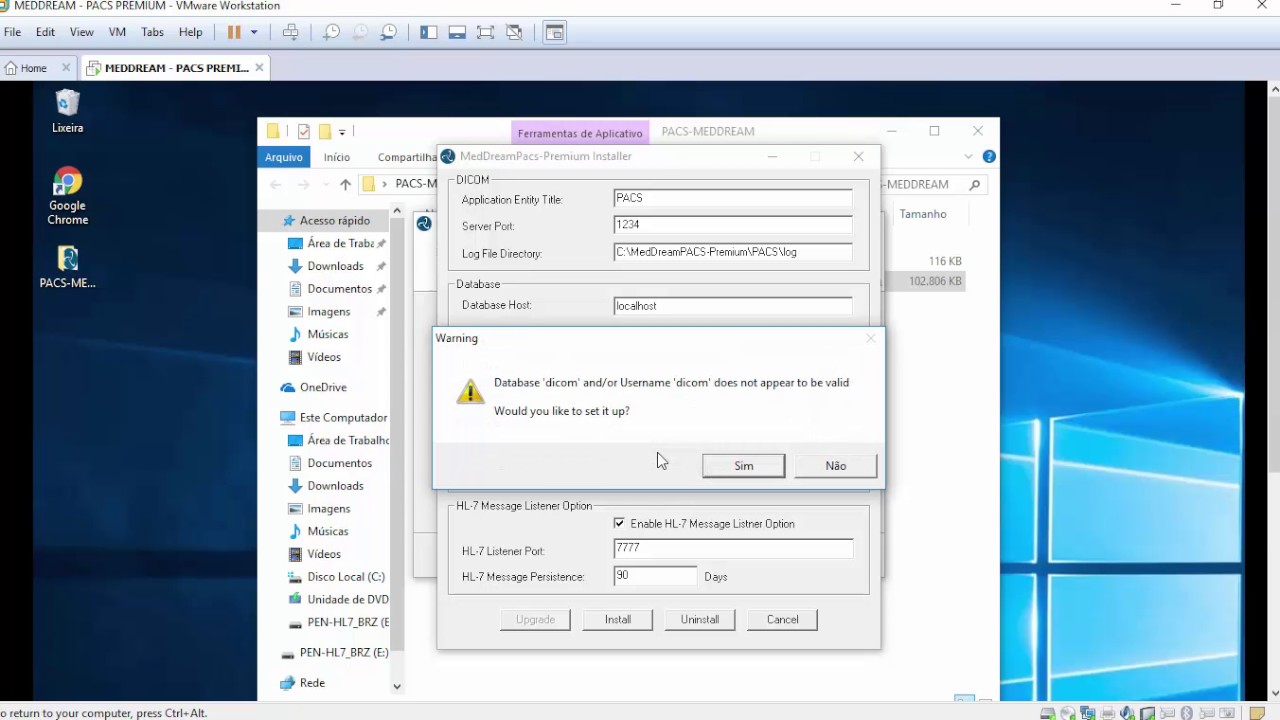Click the properties checkmark icon in Explorer title bar
The width and height of the screenshot is (1280, 720).
click(x=304, y=132)
